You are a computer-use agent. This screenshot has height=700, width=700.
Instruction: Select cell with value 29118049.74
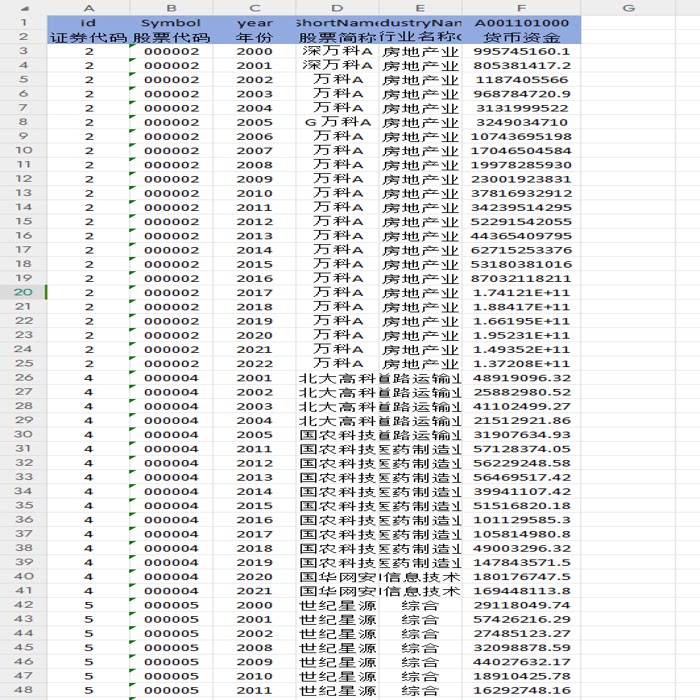coord(521,605)
